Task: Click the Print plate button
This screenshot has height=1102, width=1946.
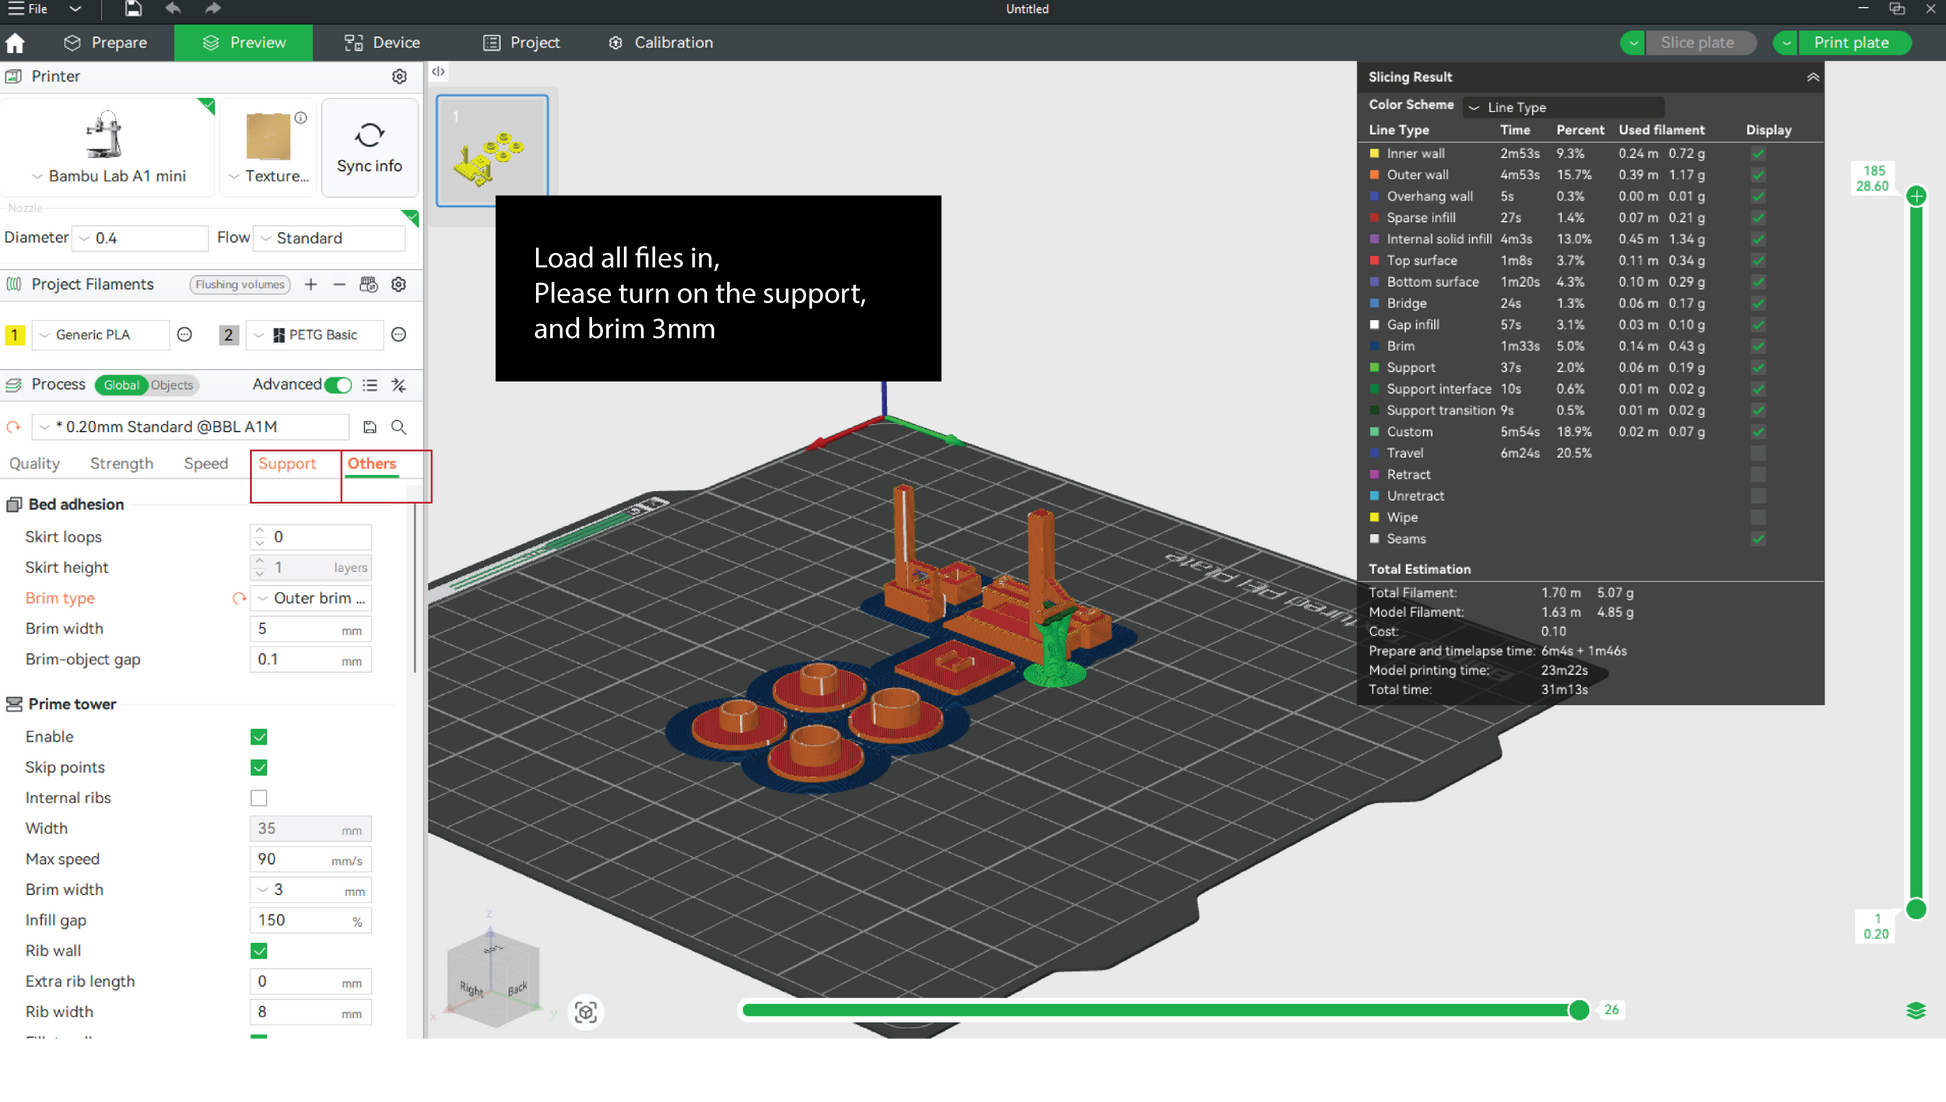Action: coord(1851,43)
